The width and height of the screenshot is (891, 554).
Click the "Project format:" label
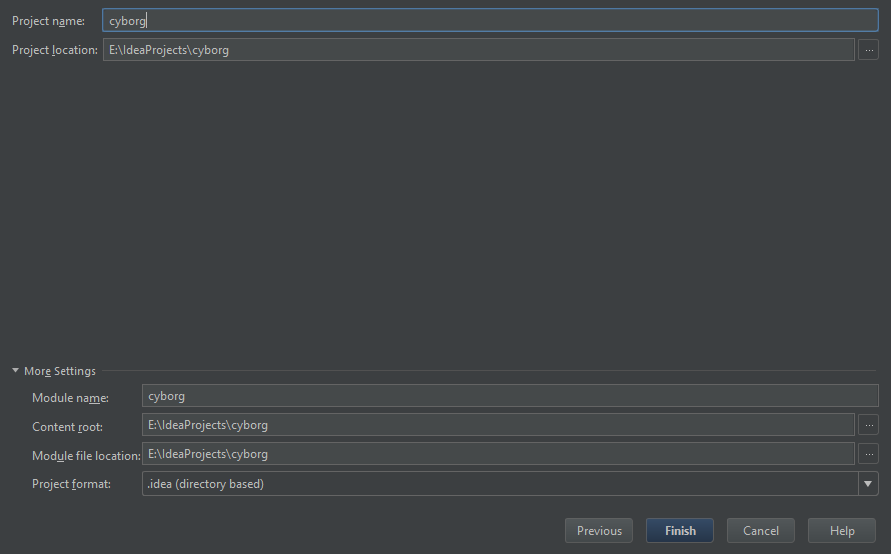pos(71,484)
